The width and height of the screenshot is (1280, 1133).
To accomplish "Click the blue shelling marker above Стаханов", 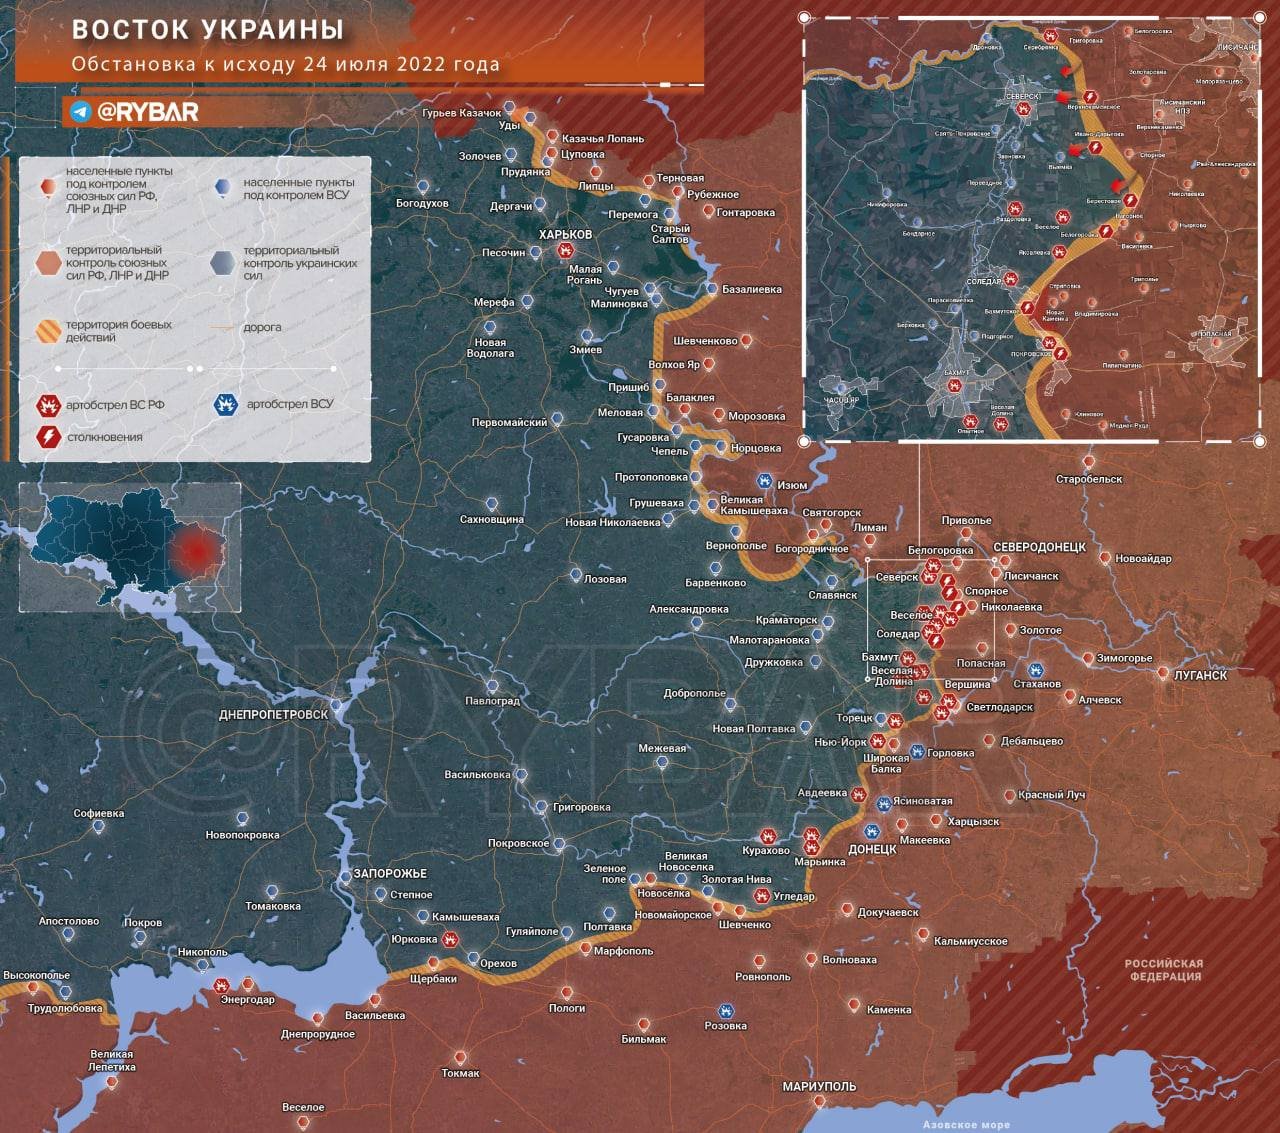I will (1036, 670).
